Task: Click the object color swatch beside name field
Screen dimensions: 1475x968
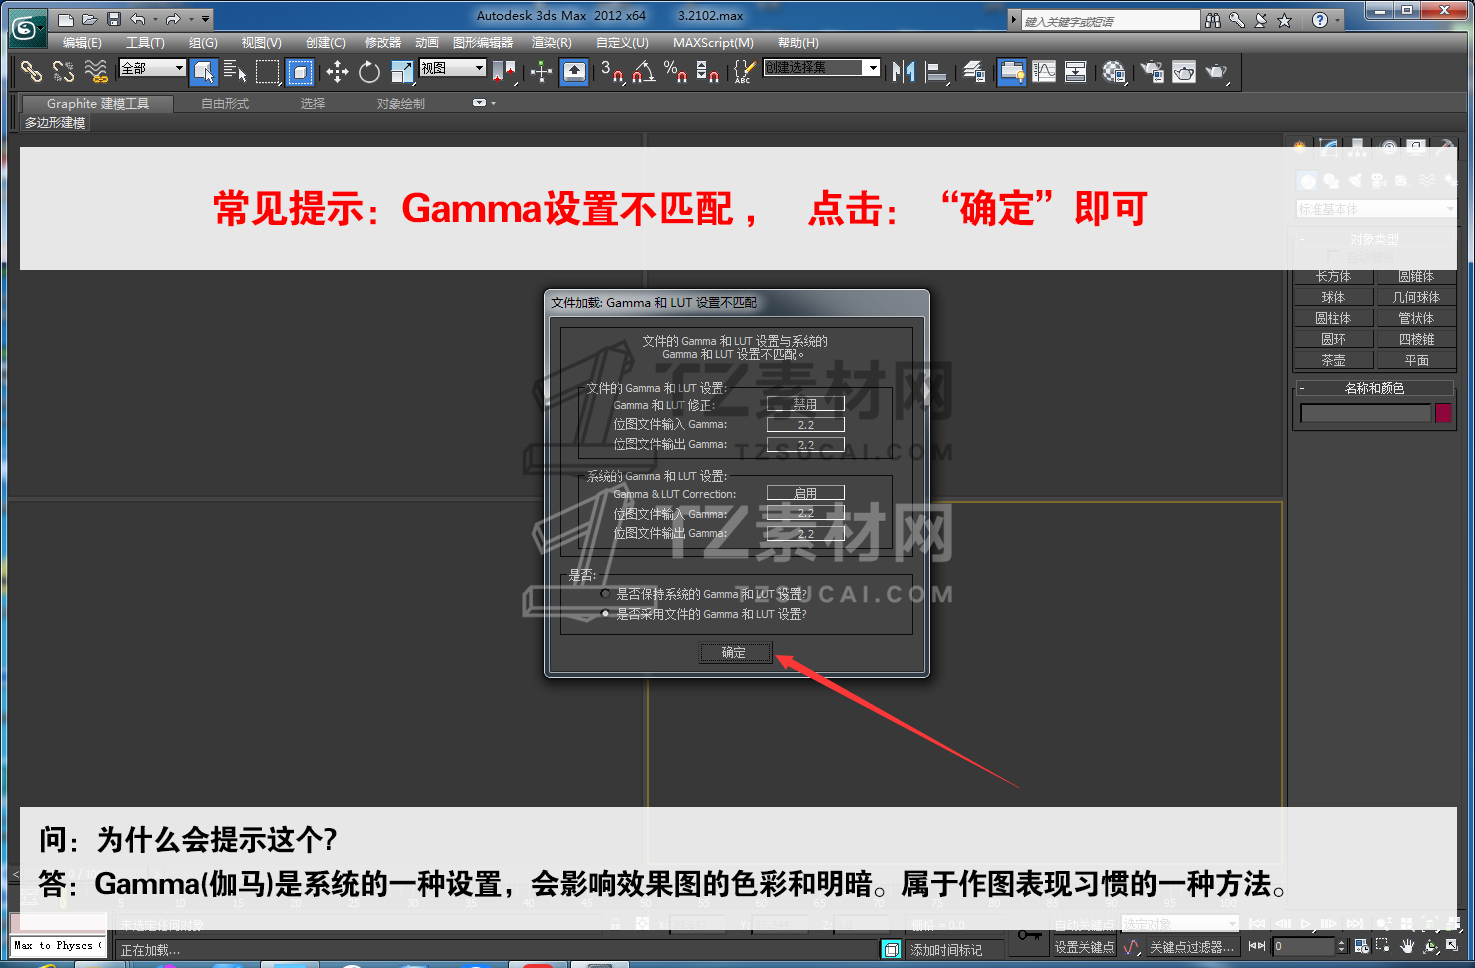Action: click(x=1443, y=413)
